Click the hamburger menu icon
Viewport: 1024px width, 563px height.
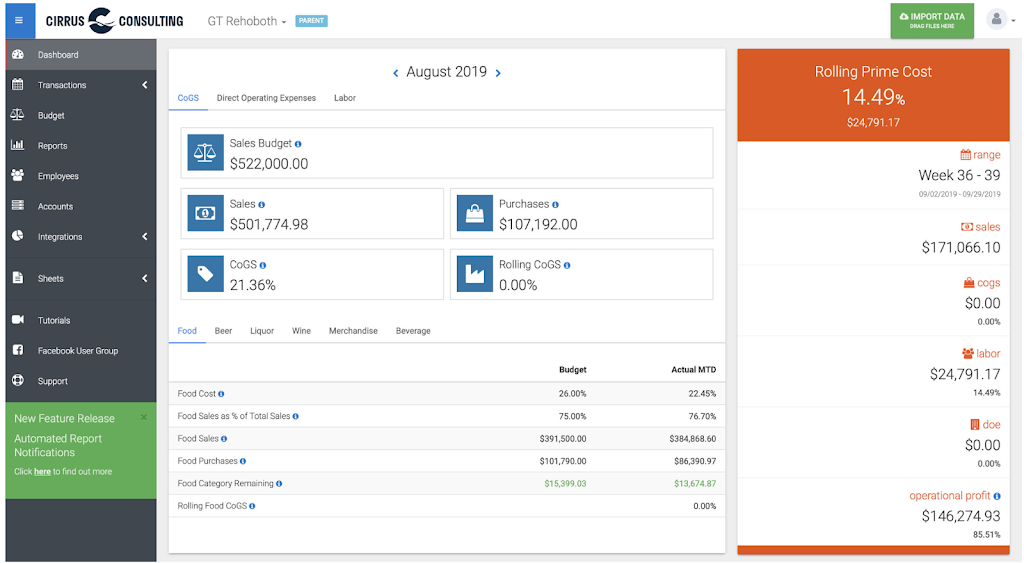point(19,20)
